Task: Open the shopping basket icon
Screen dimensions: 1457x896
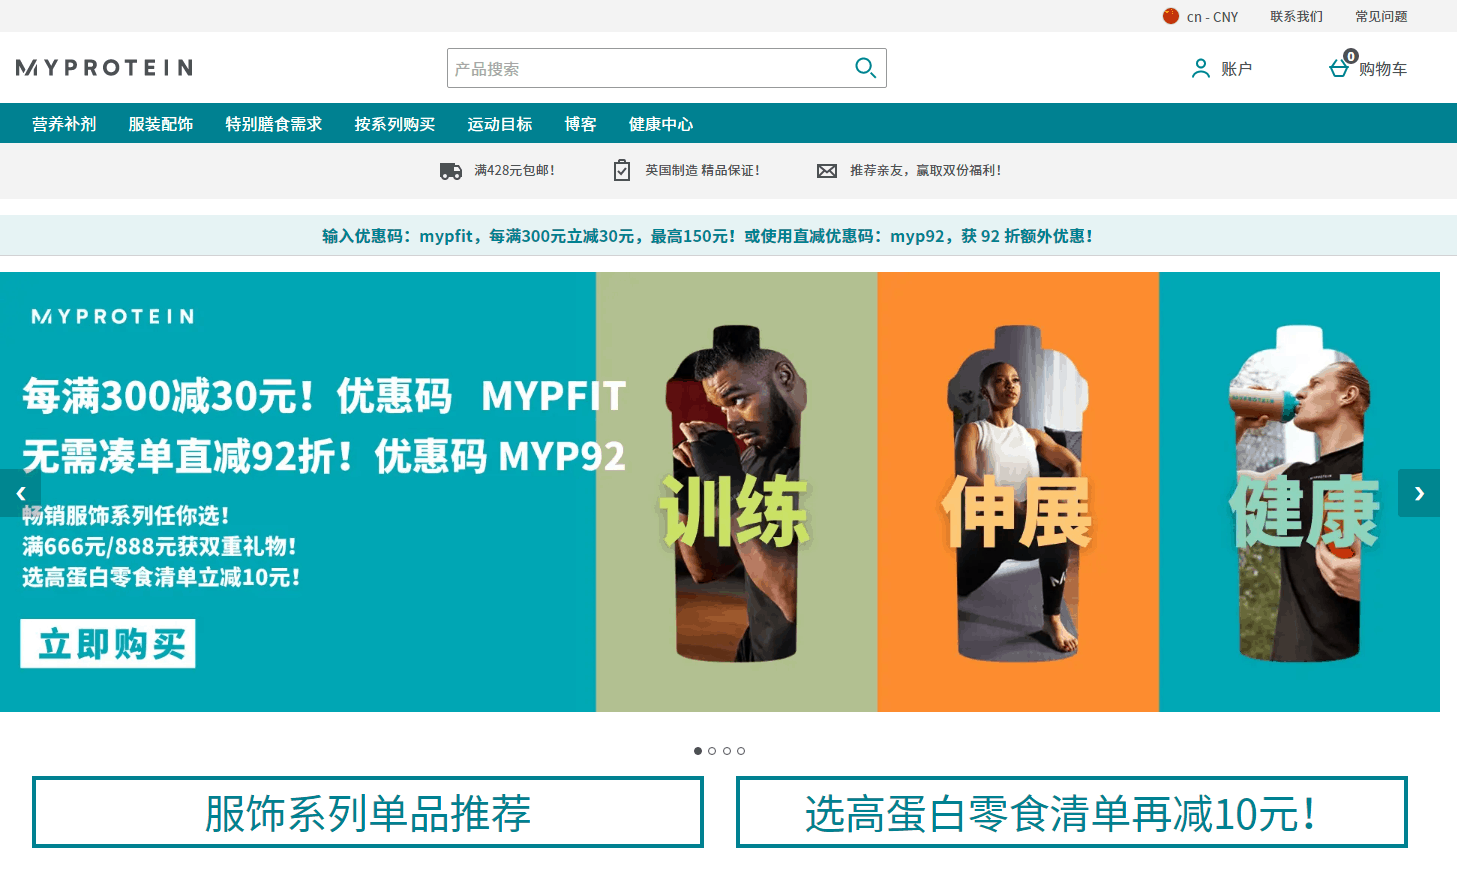Action: 1339,68
